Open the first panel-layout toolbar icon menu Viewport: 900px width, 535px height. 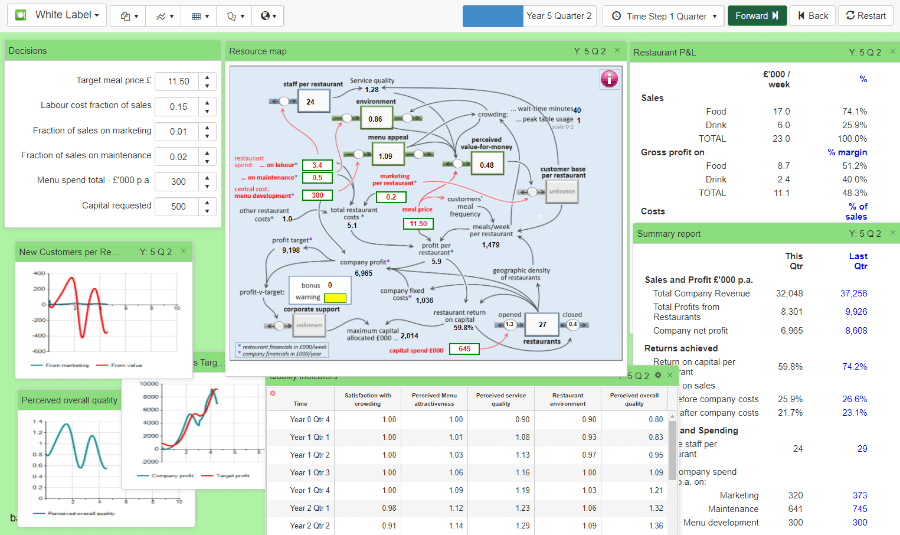128,16
